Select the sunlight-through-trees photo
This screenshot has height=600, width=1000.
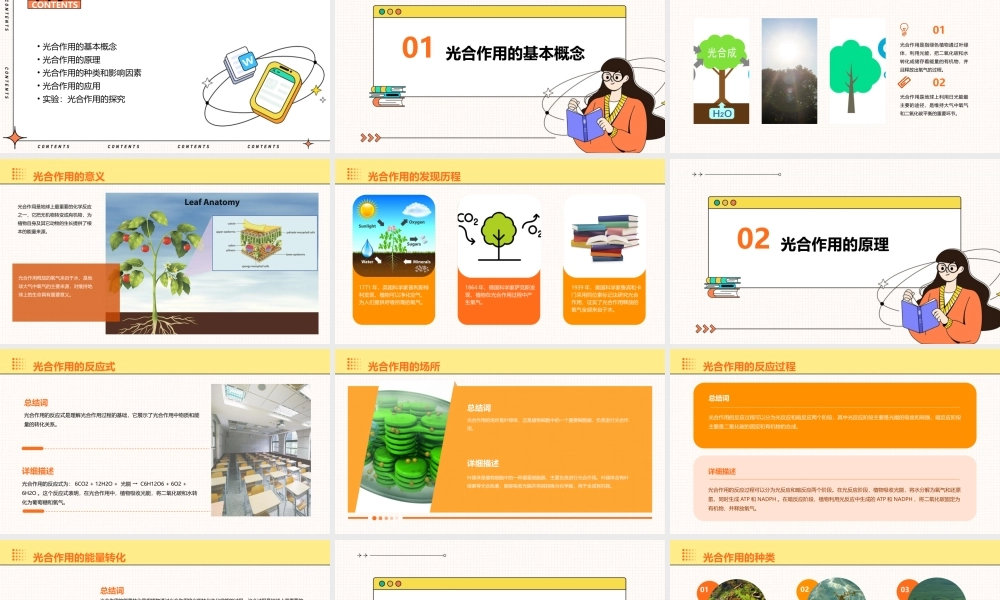point(789,71)
